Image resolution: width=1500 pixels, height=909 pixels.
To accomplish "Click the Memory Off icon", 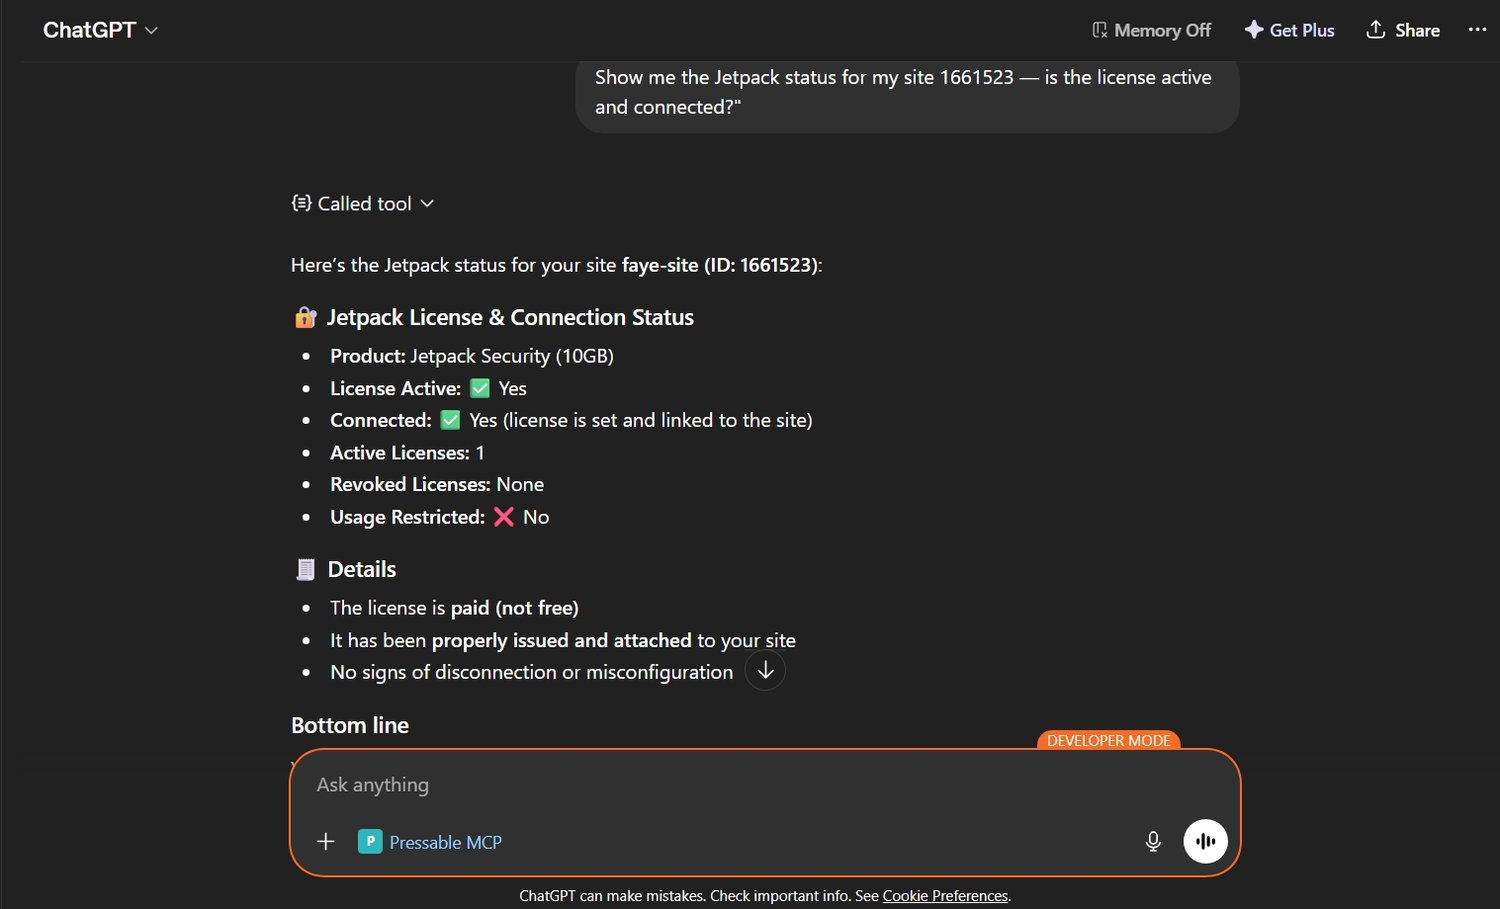I will pyautogui.click(x=1099, y=30).
